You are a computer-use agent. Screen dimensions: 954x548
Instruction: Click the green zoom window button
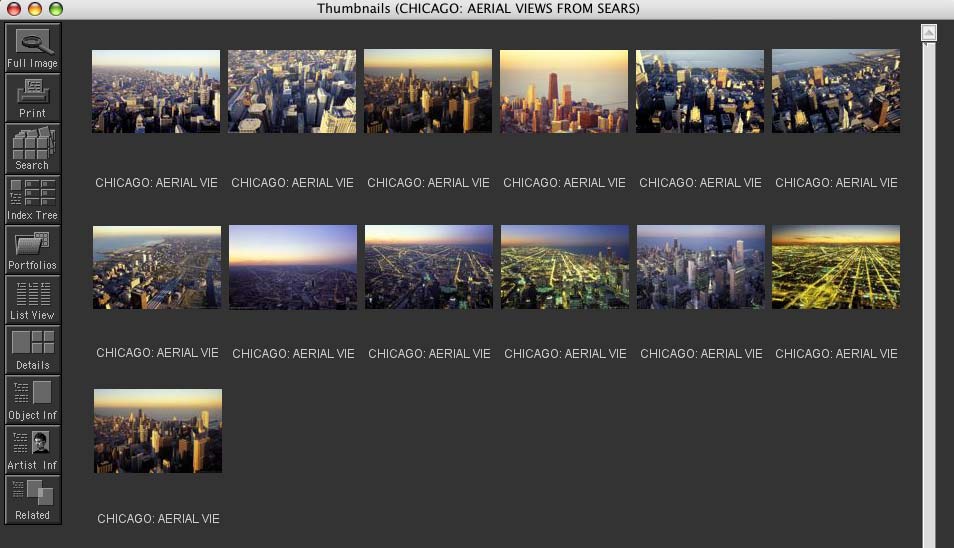(56, 9)
